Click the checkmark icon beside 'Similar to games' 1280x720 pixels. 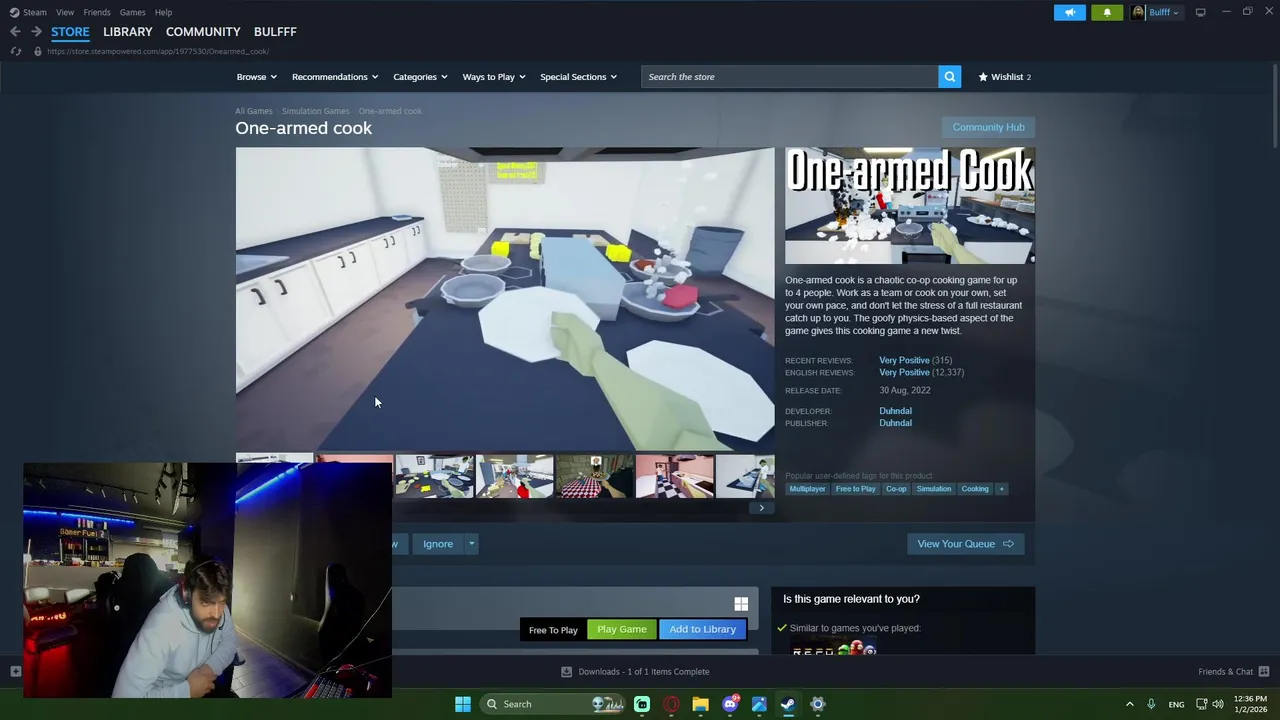tap(782, 628)
